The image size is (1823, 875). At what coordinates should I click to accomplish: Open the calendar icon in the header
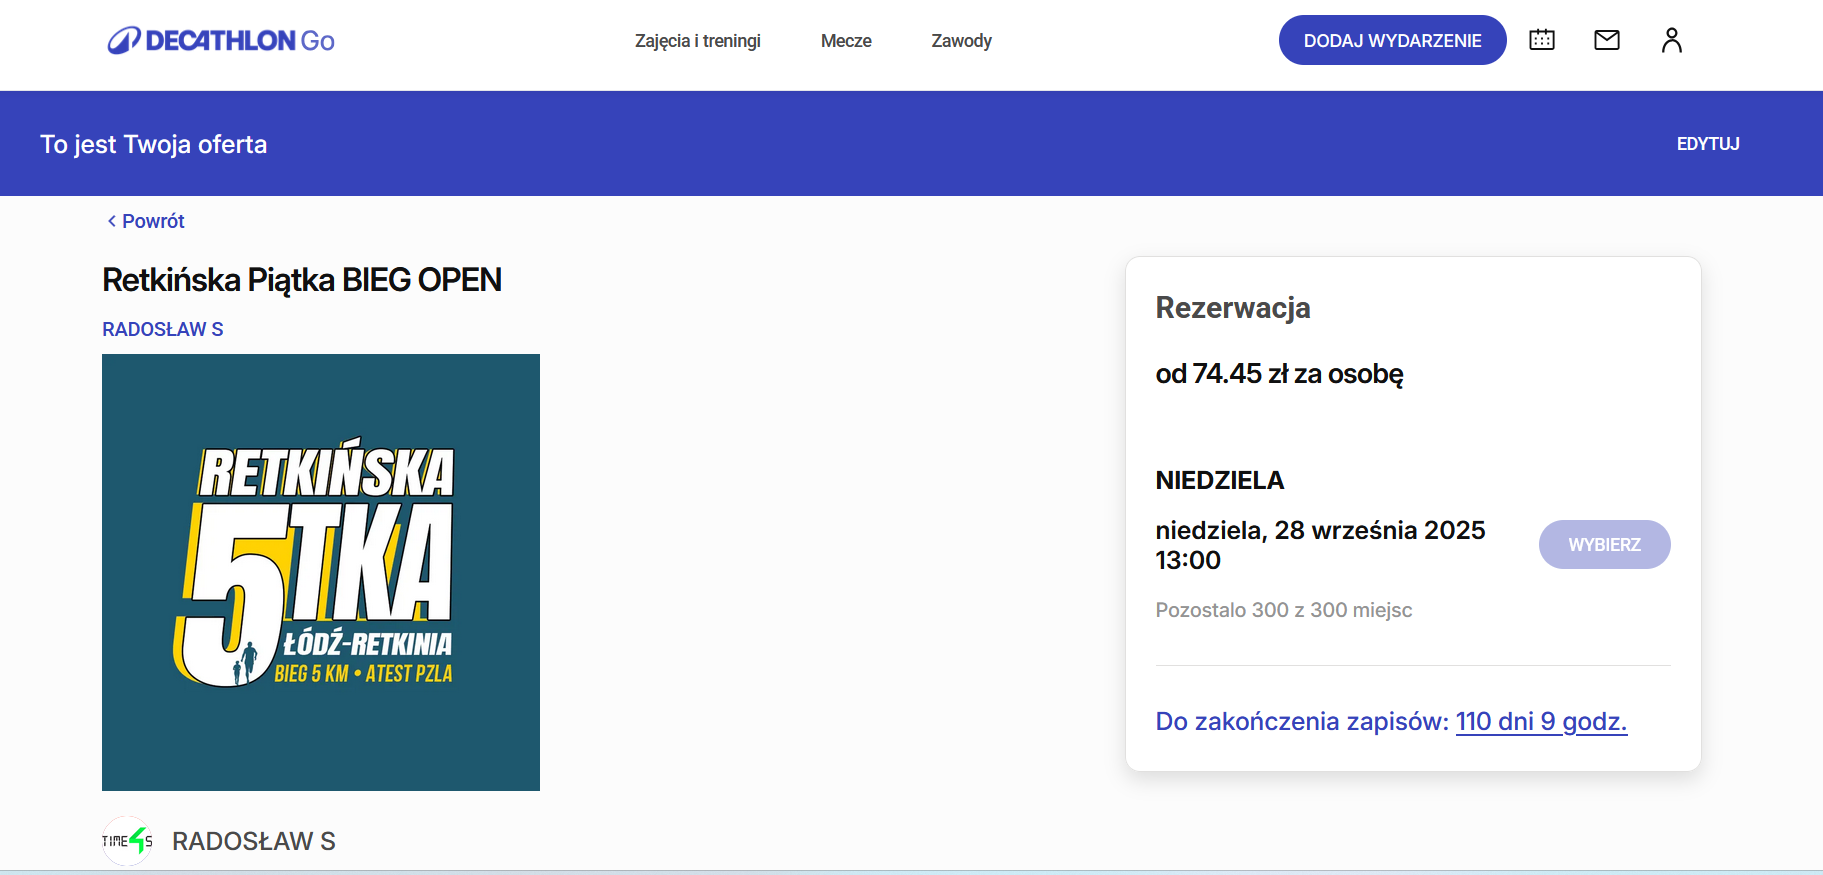tap(1542, 40)
